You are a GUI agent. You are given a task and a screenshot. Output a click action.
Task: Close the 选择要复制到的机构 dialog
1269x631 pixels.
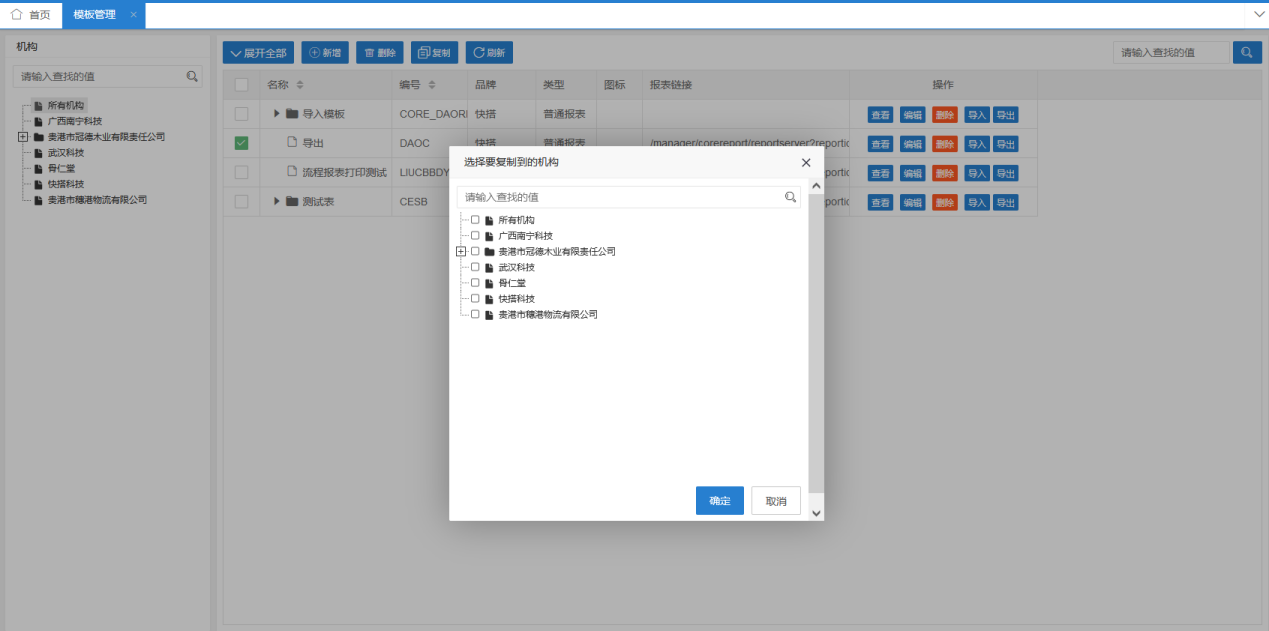click(x=806, y=162)
